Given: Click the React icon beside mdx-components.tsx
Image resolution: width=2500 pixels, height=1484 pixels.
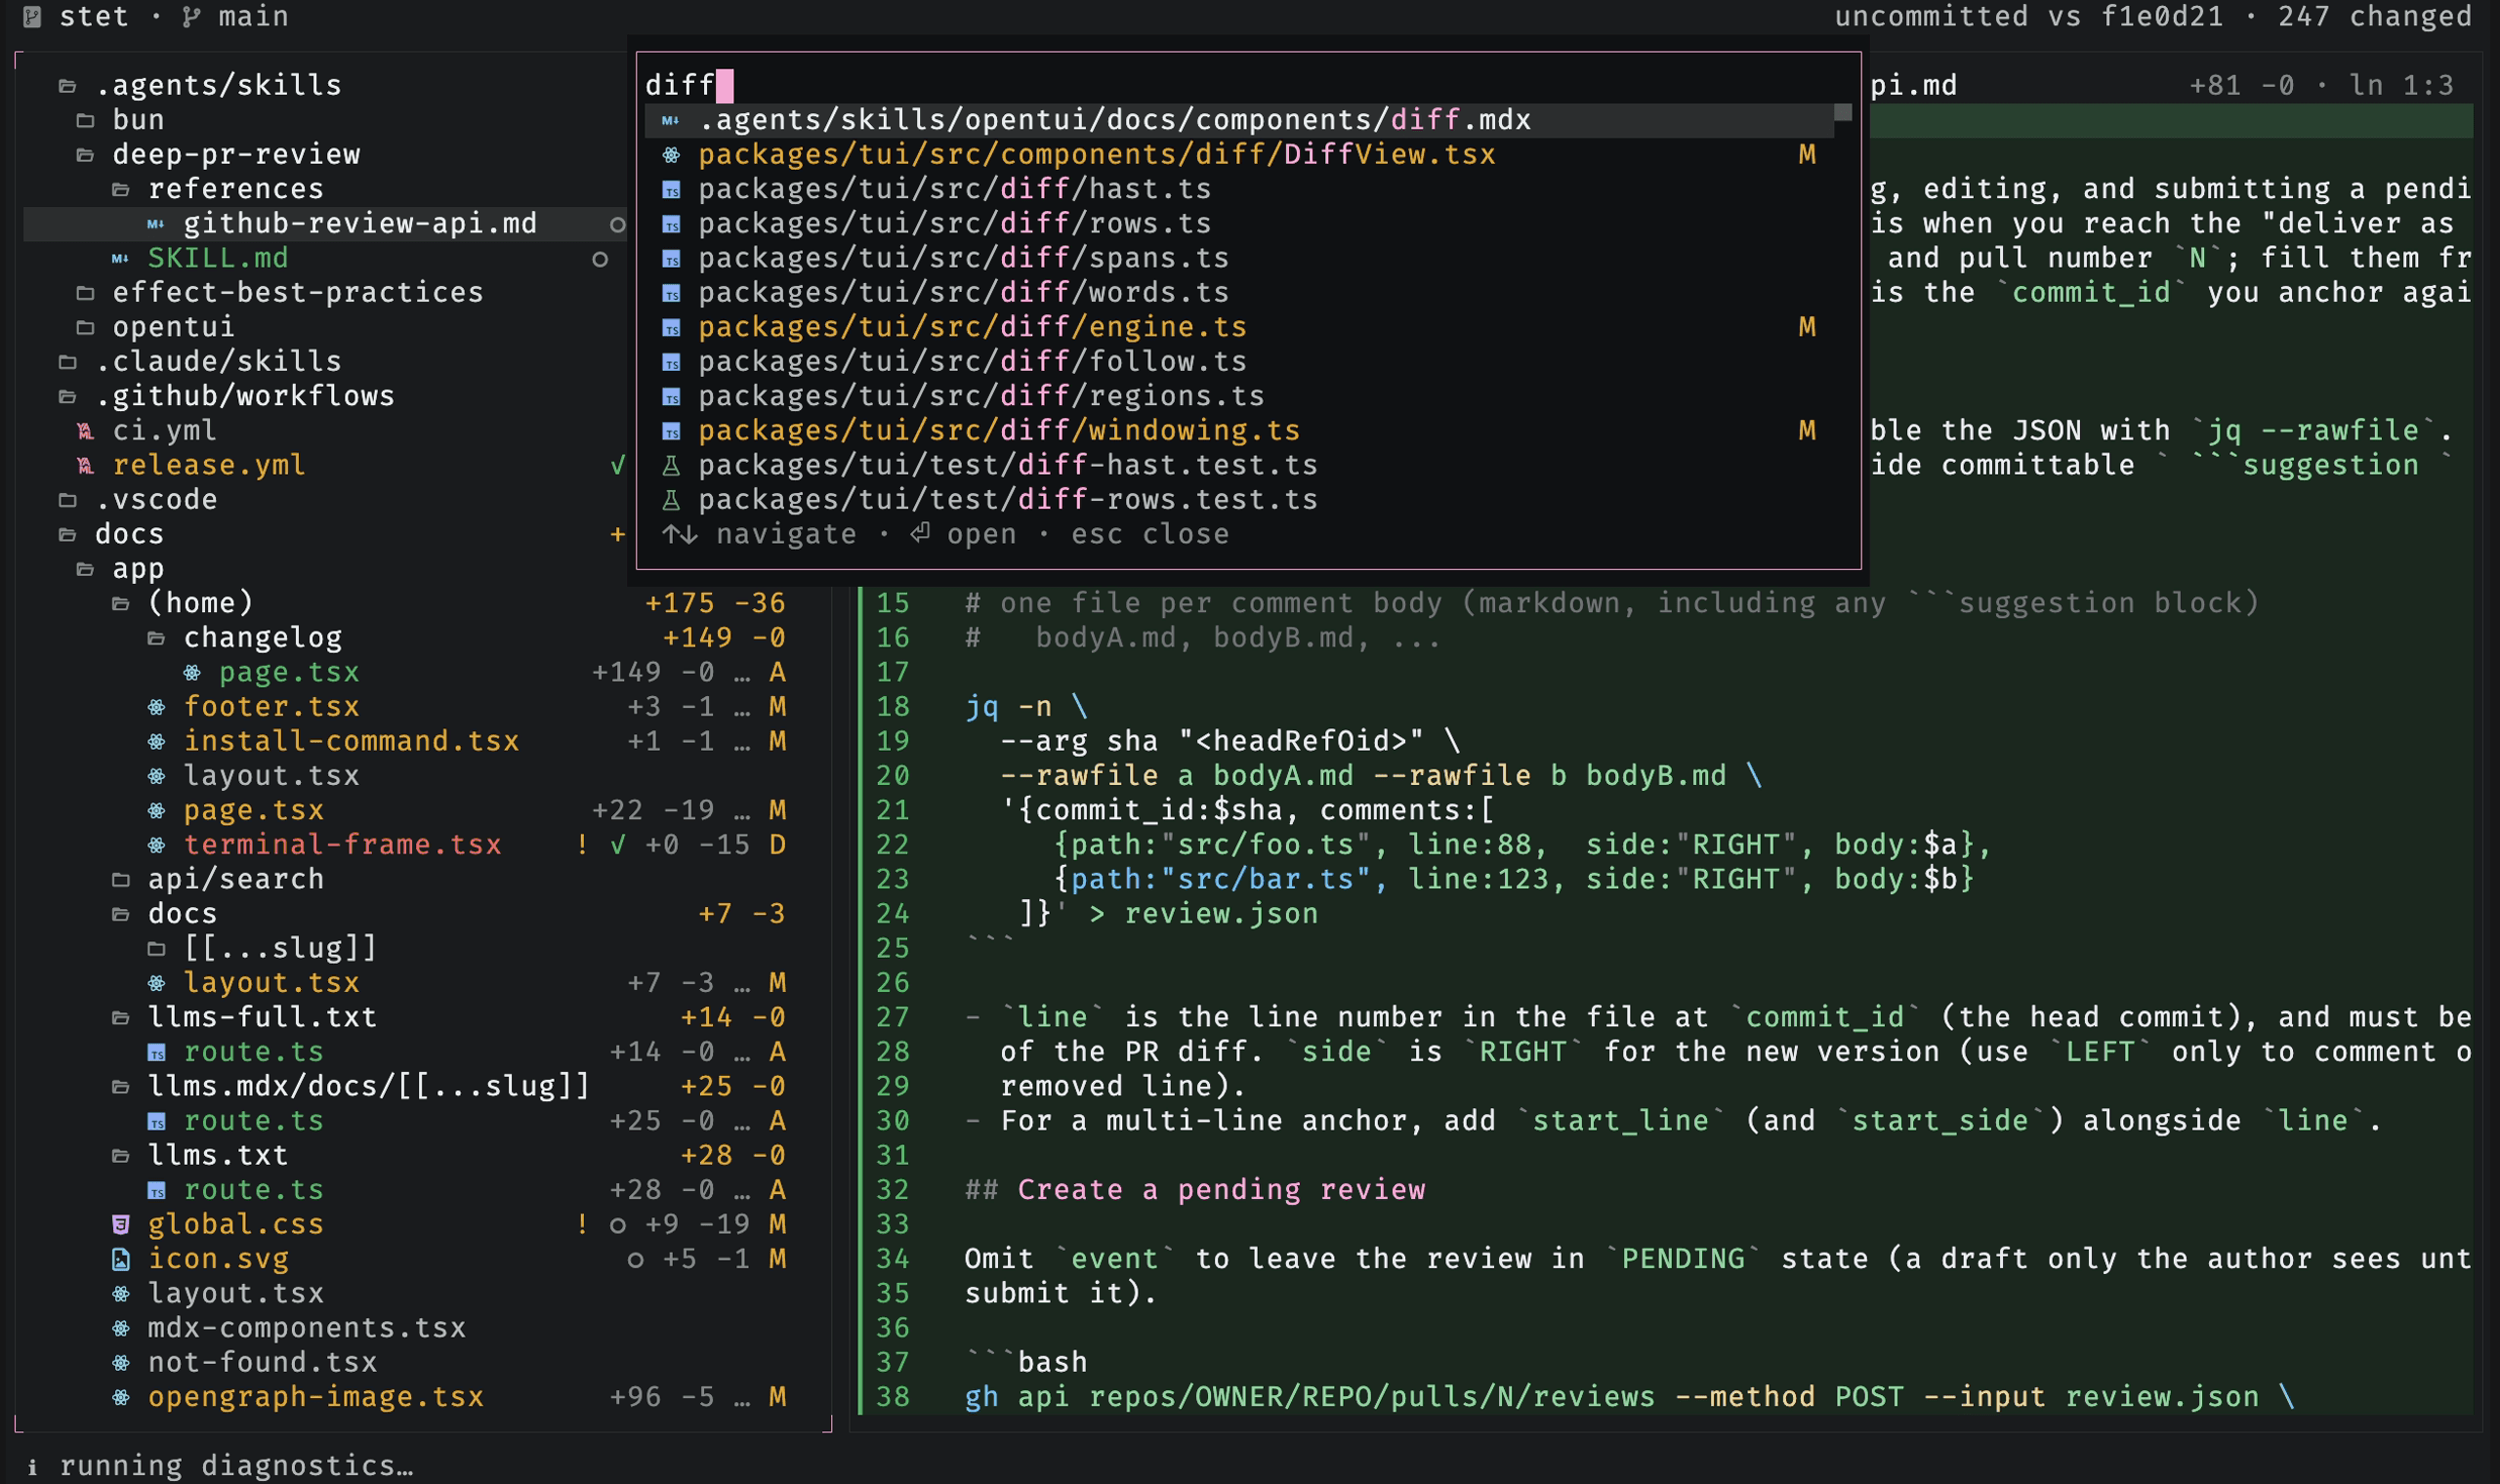Looking at the screenshot, I should (121, 1328).
